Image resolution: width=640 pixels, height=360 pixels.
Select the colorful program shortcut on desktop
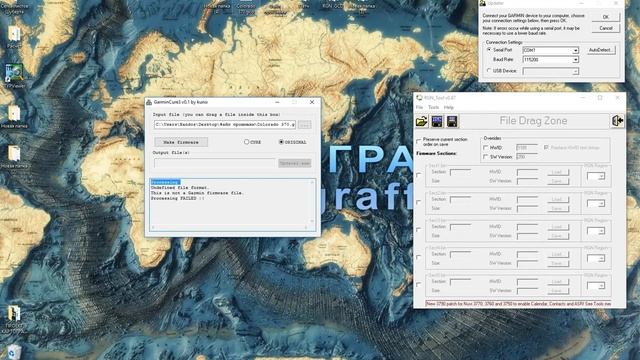pos(14,74)
